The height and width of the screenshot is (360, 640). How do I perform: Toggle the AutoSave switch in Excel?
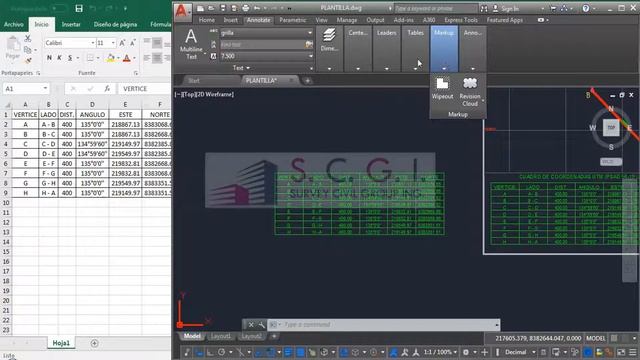click(x=59, y=8)
